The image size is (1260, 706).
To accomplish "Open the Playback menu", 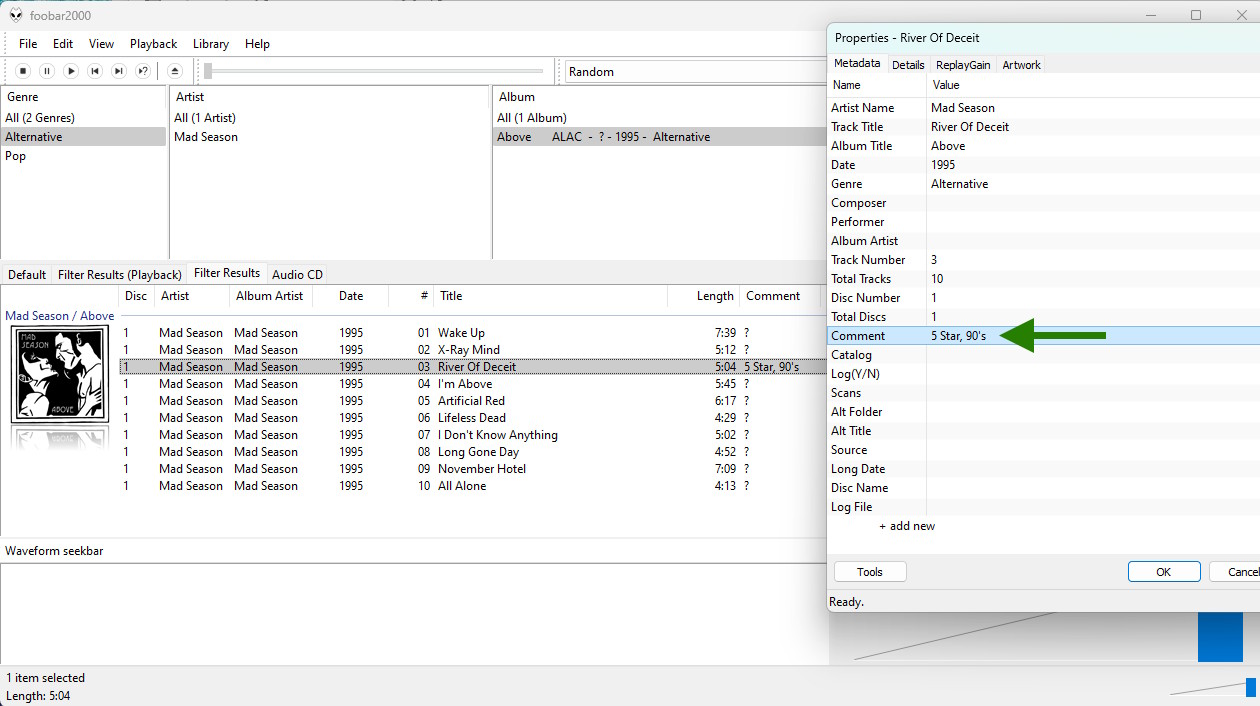I will click(153, 44).
